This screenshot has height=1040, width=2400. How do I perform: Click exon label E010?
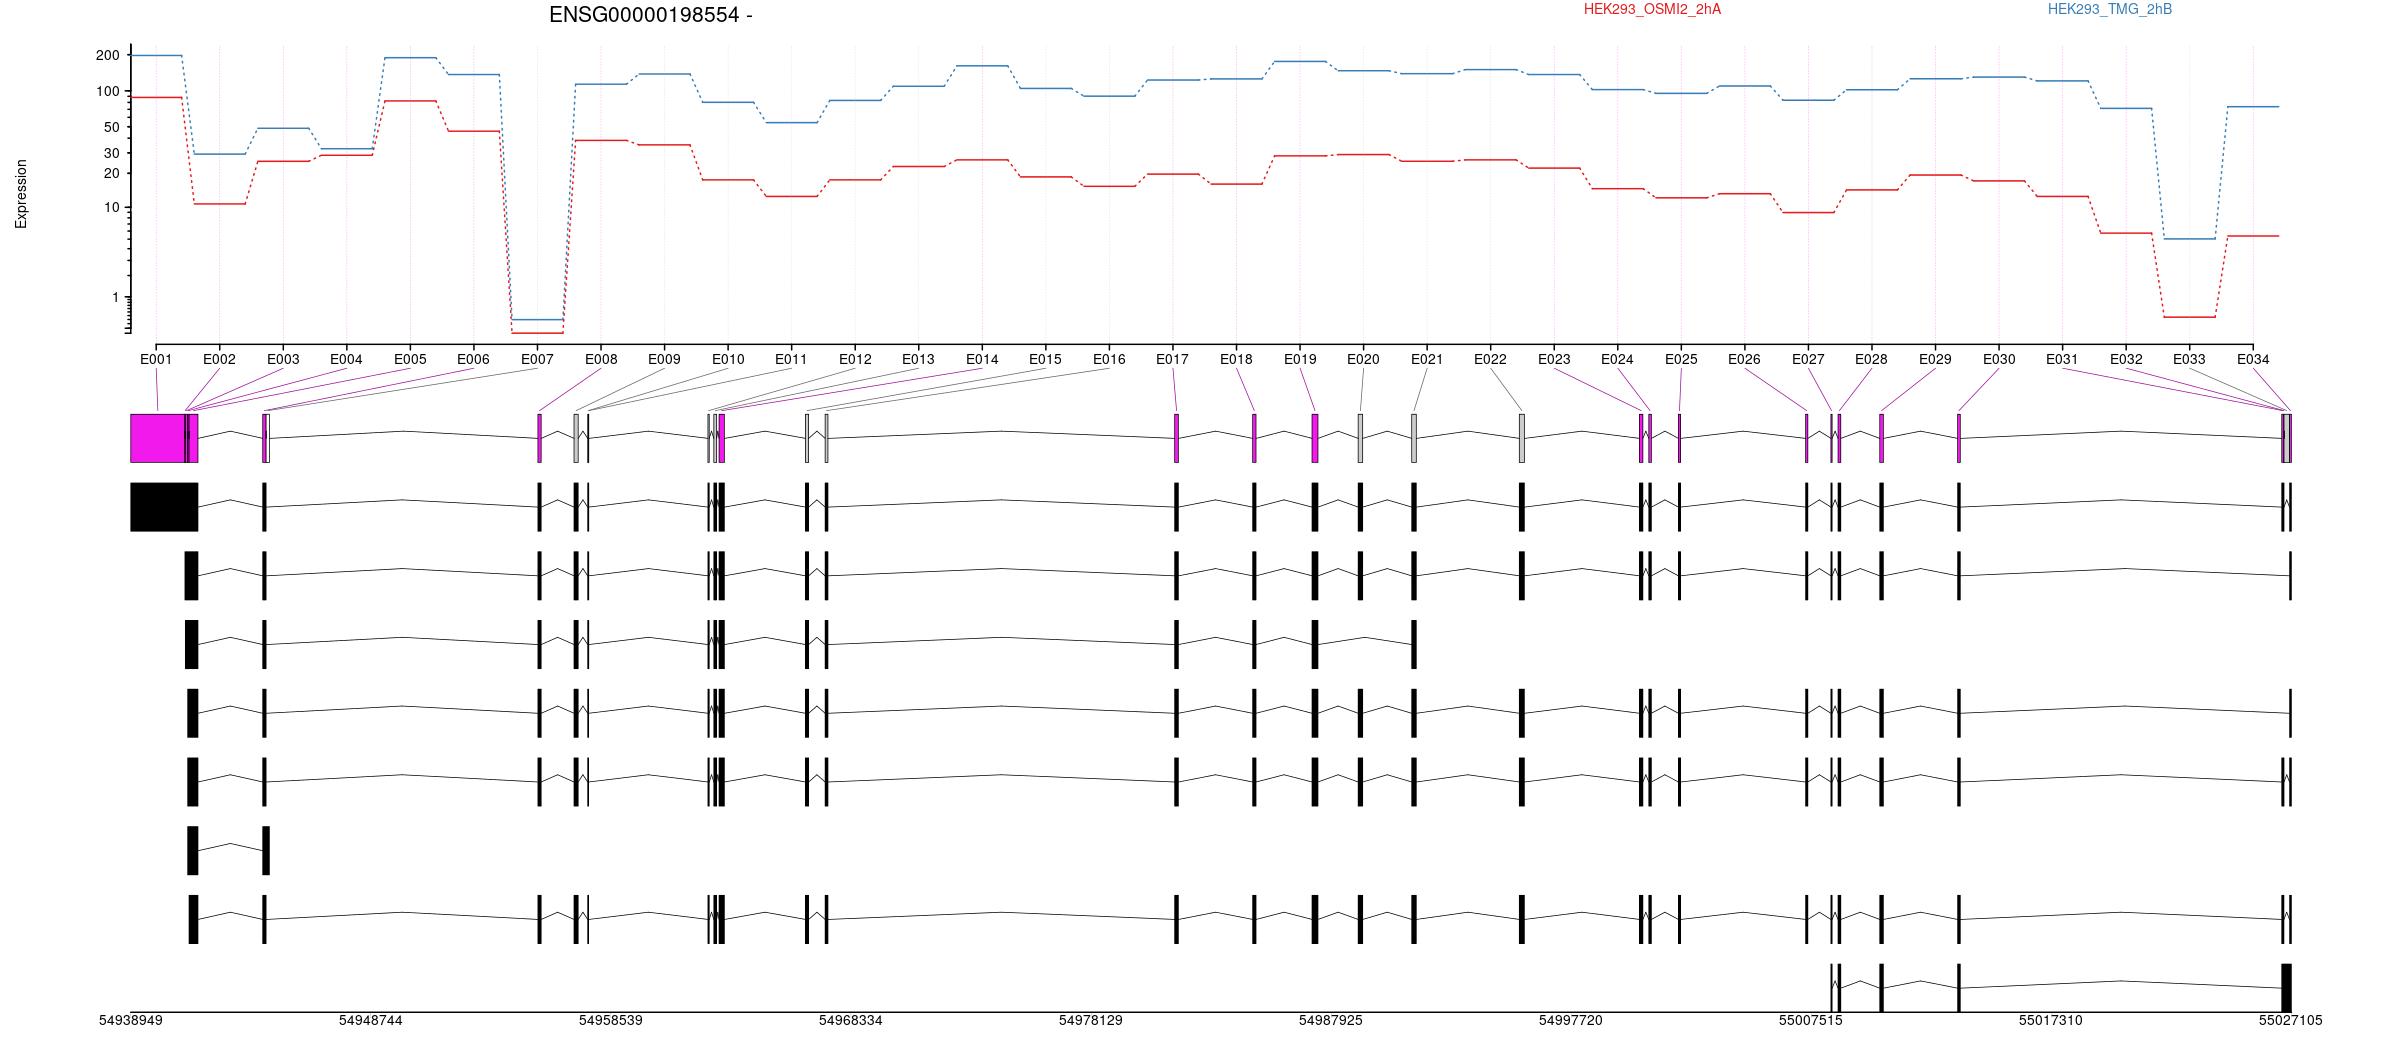click(728, 359)
